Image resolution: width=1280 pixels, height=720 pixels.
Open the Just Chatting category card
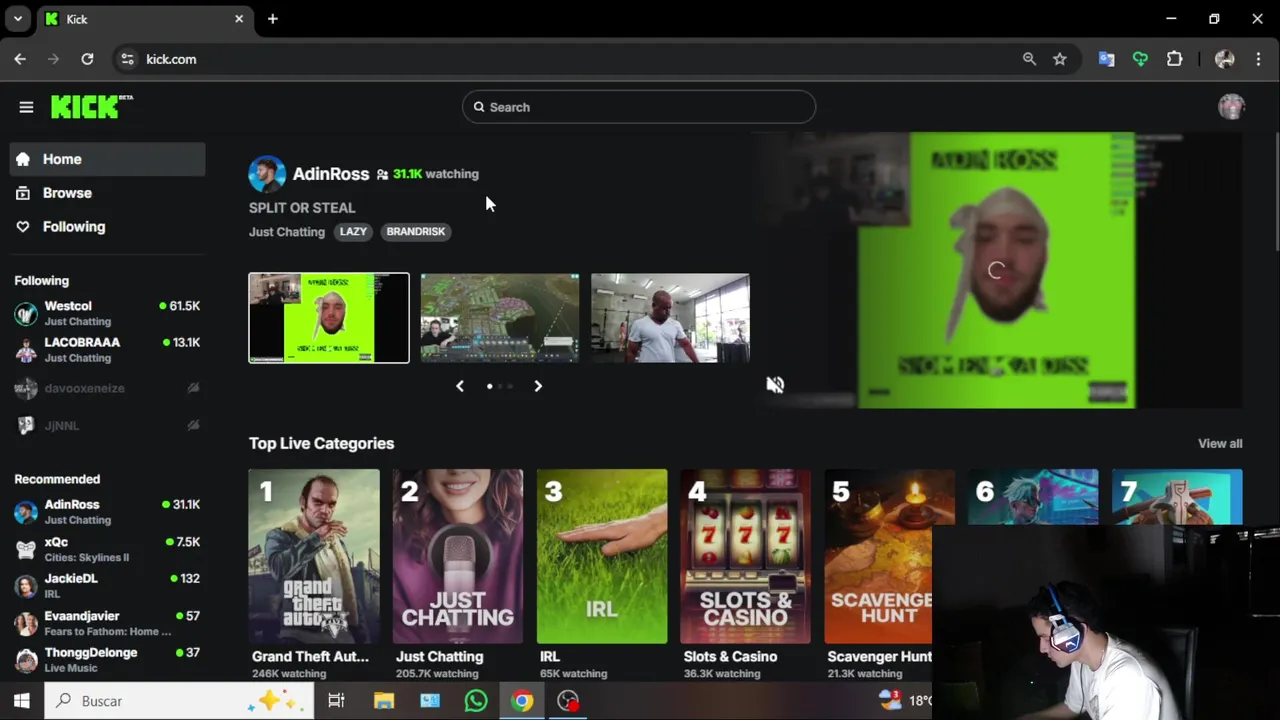(458, 556)
